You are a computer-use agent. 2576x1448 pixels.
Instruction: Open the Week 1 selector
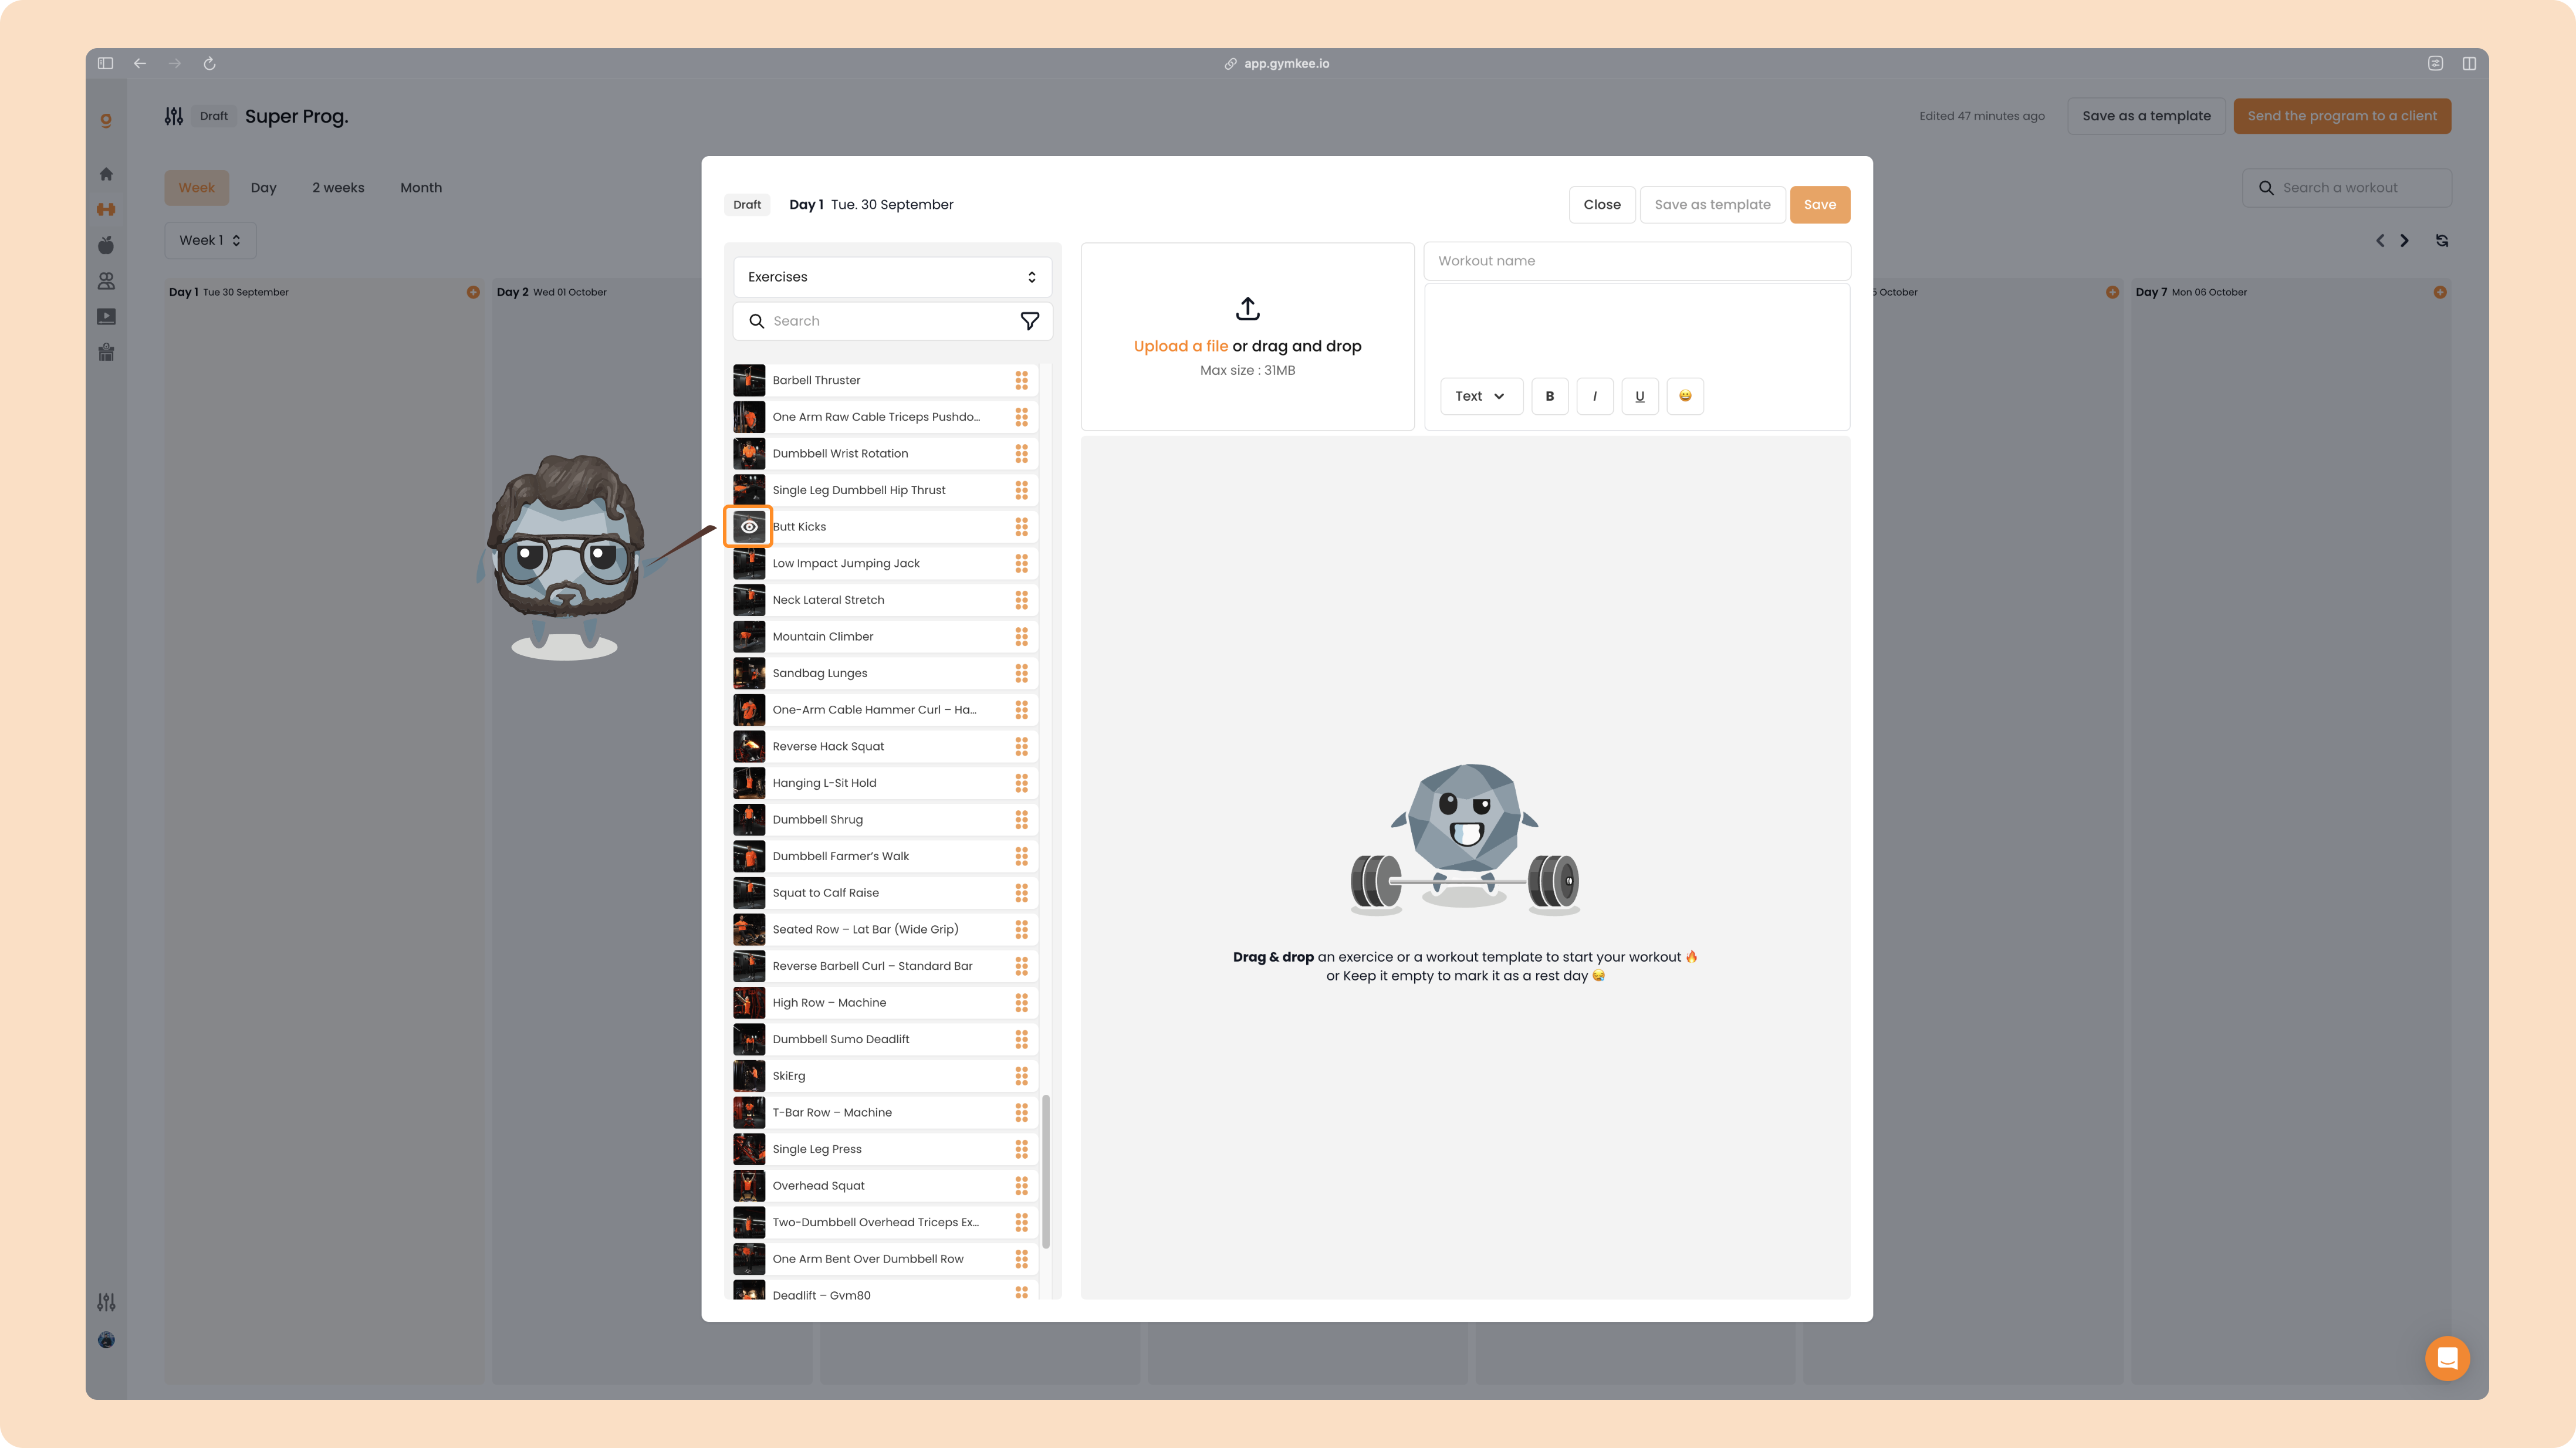point(210,240)
